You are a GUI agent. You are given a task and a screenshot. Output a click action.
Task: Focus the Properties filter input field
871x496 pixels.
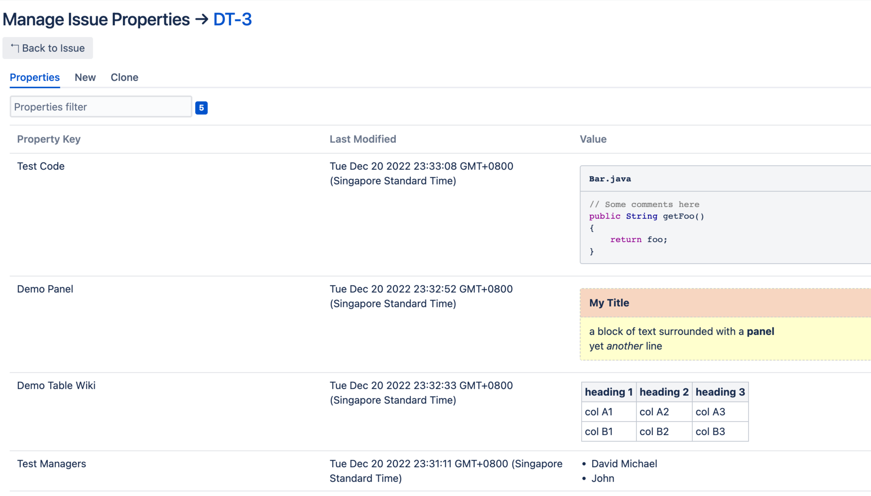coord(100,107)
